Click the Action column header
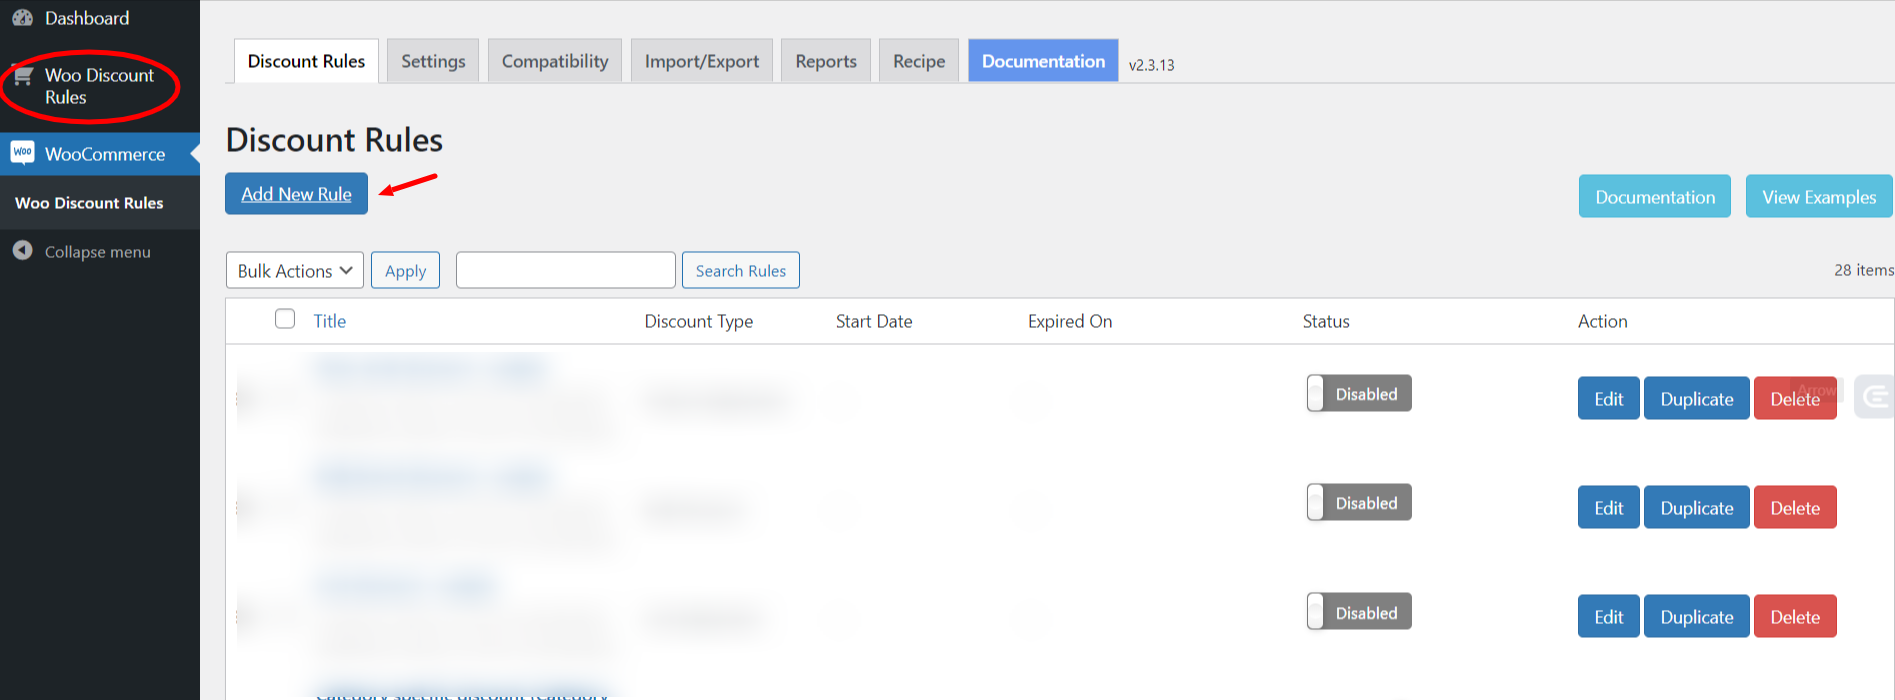1895x700 pixels. tap(1602, 321)
